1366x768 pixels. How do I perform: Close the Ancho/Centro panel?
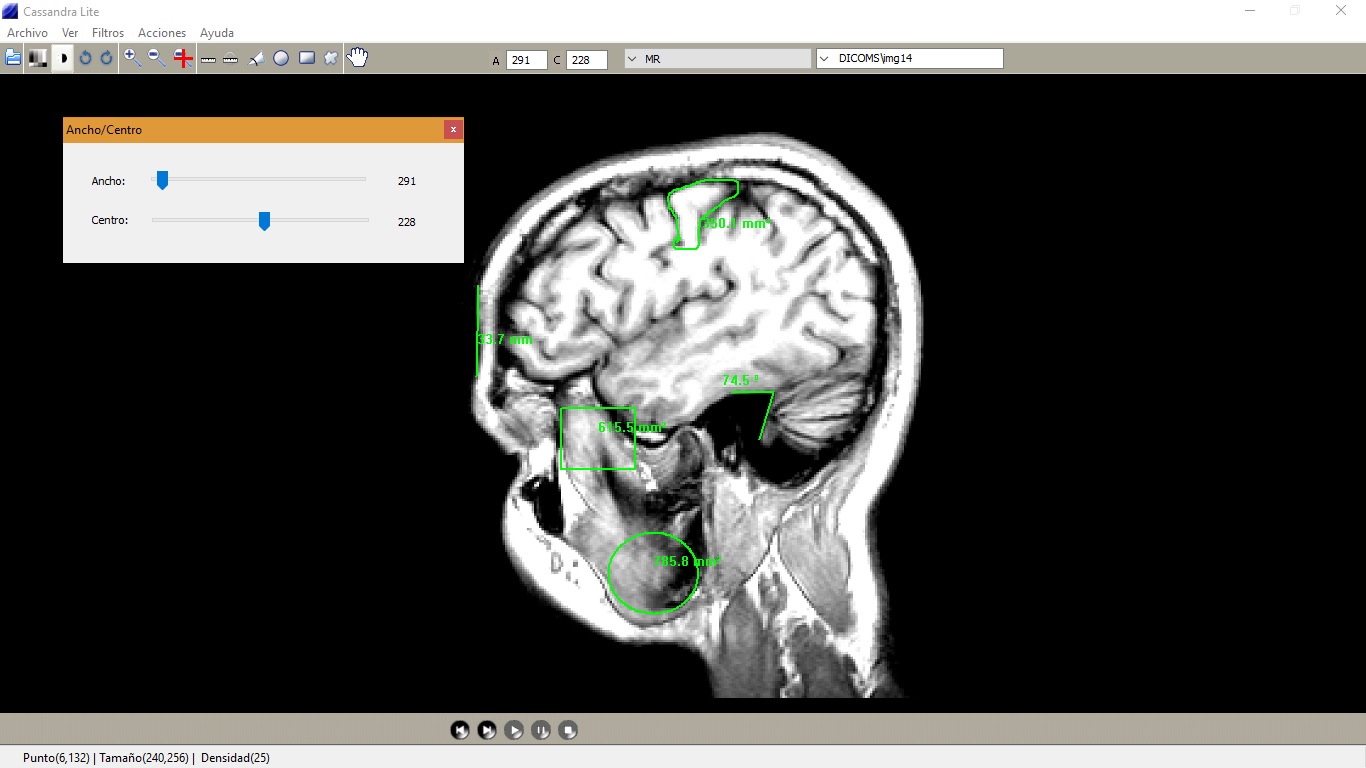coord(453,130)
